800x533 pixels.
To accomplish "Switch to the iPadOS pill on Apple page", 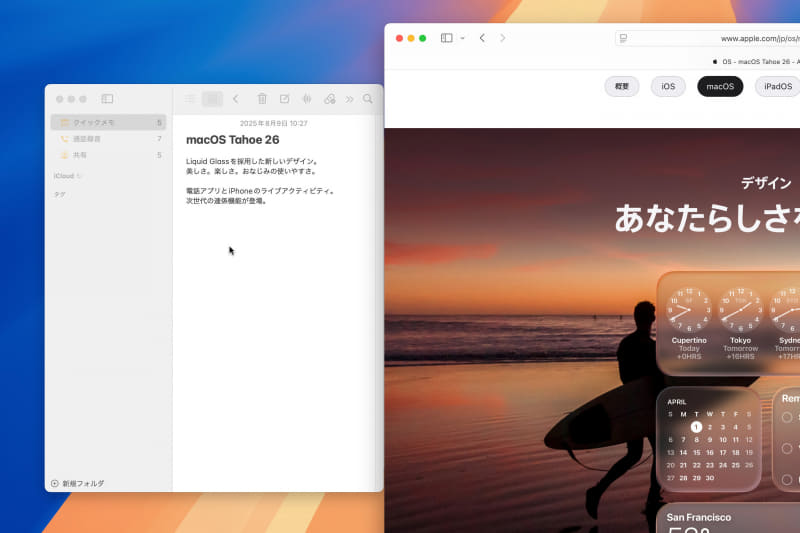I will tap(778, 86).
